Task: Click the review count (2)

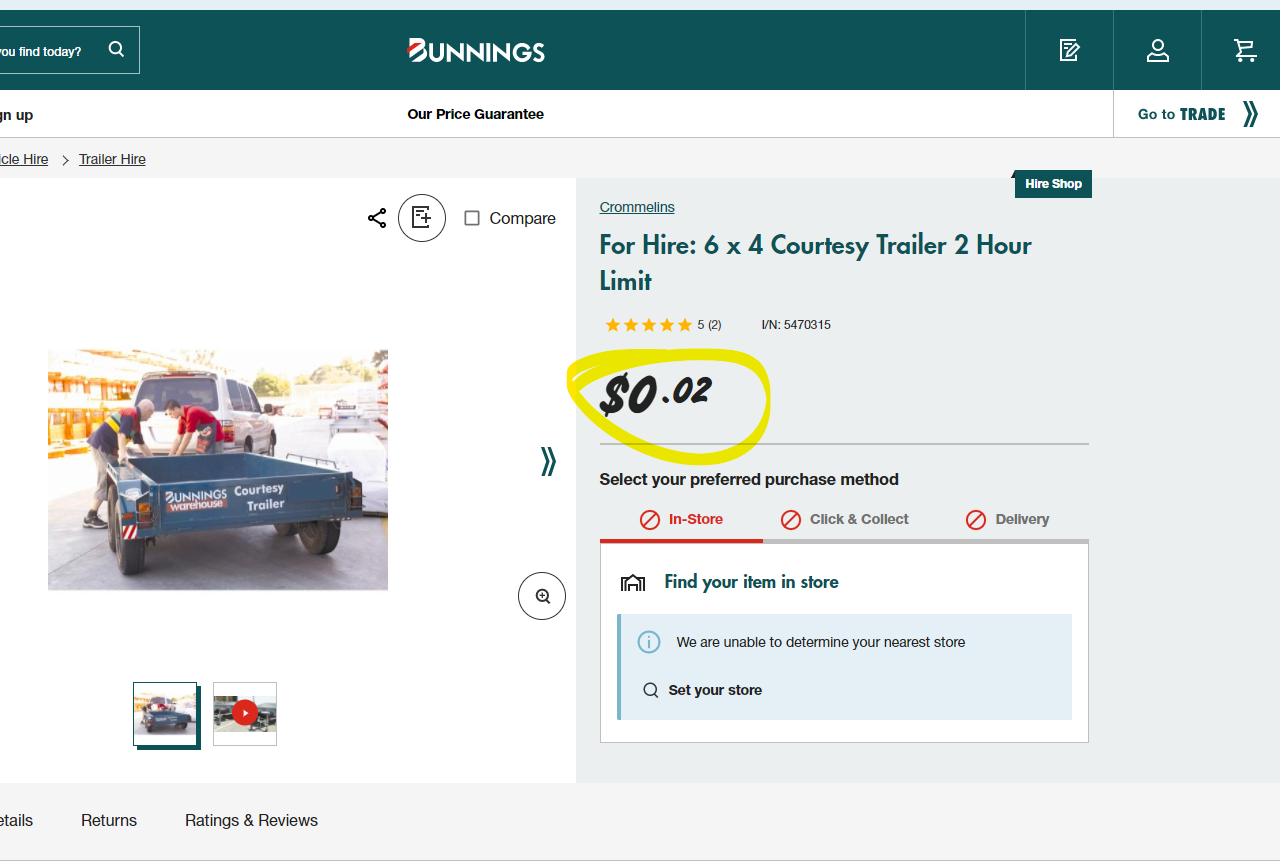Action: (x=715, y=325)
